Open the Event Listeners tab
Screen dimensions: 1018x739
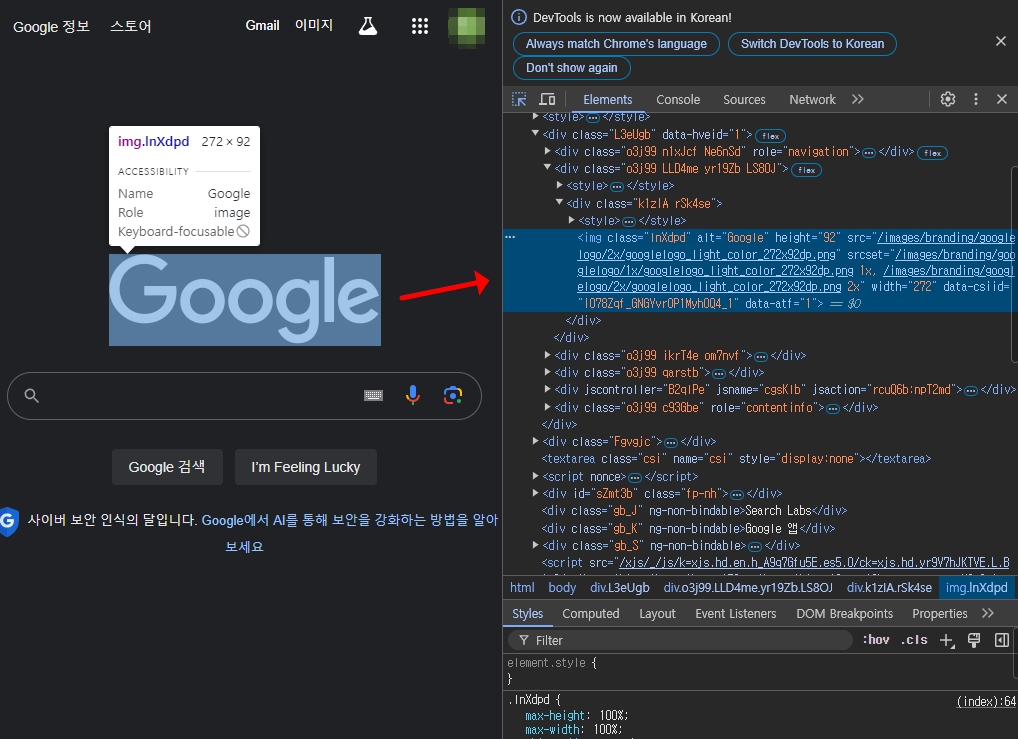736,614
